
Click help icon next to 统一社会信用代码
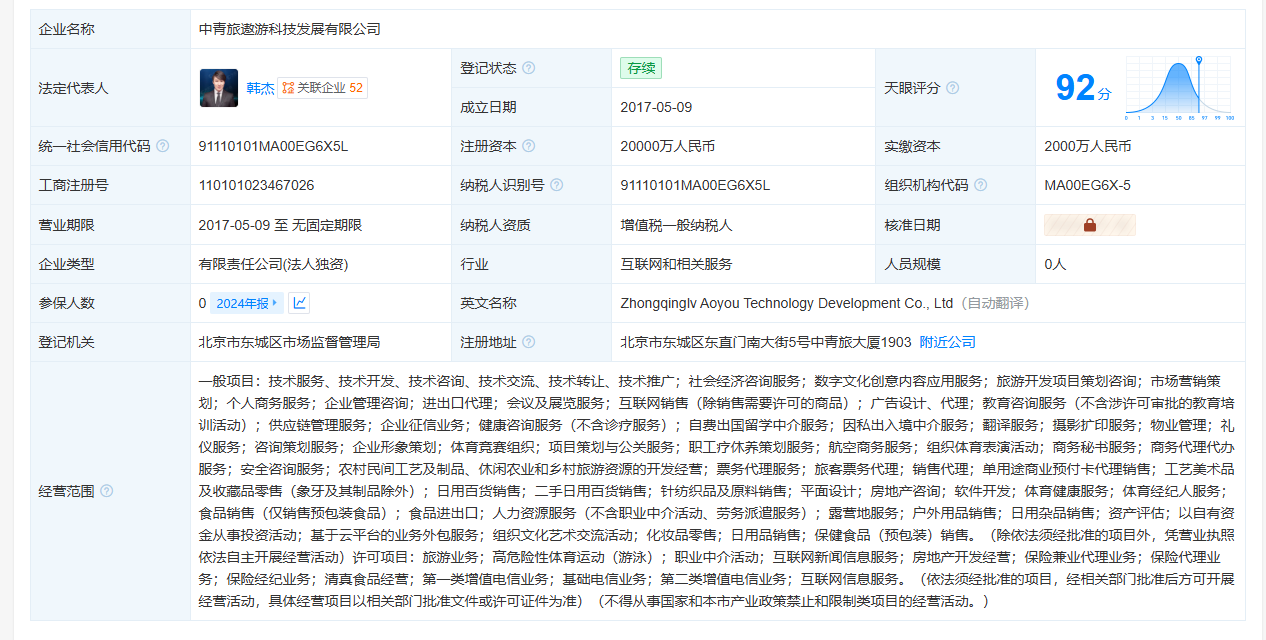coord(163,146)
